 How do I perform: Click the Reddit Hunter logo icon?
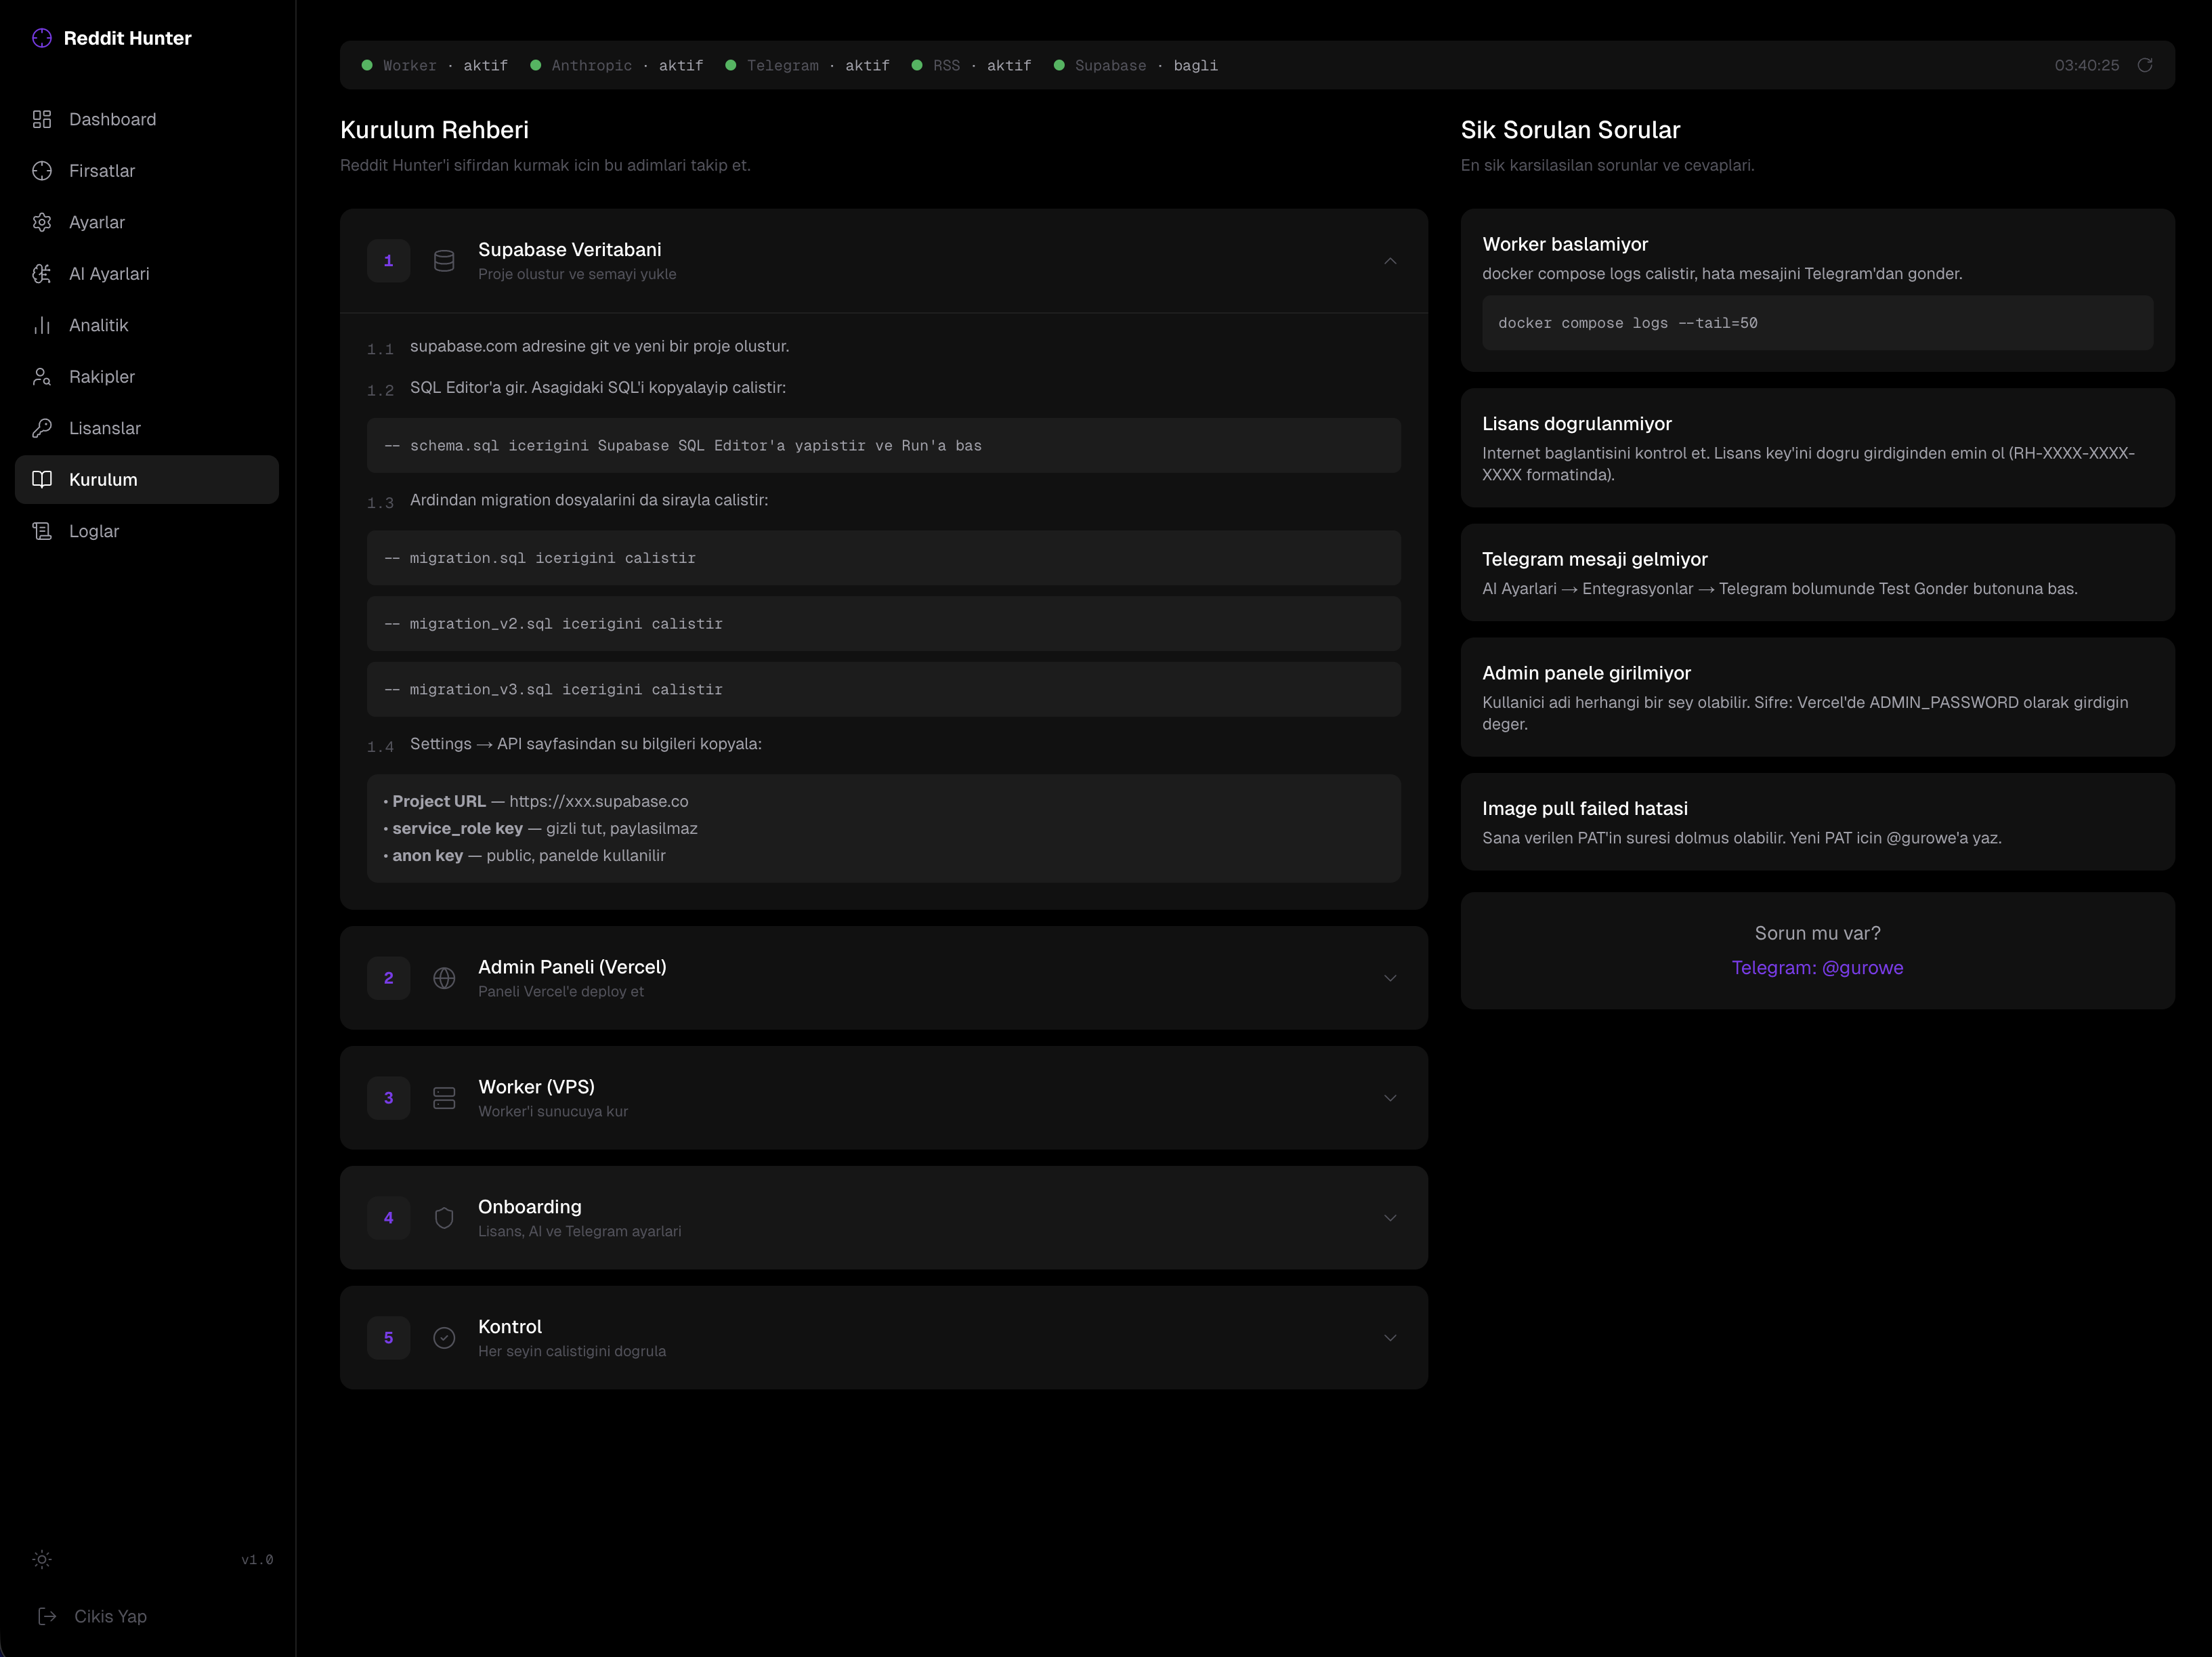[x=42, y=38]
